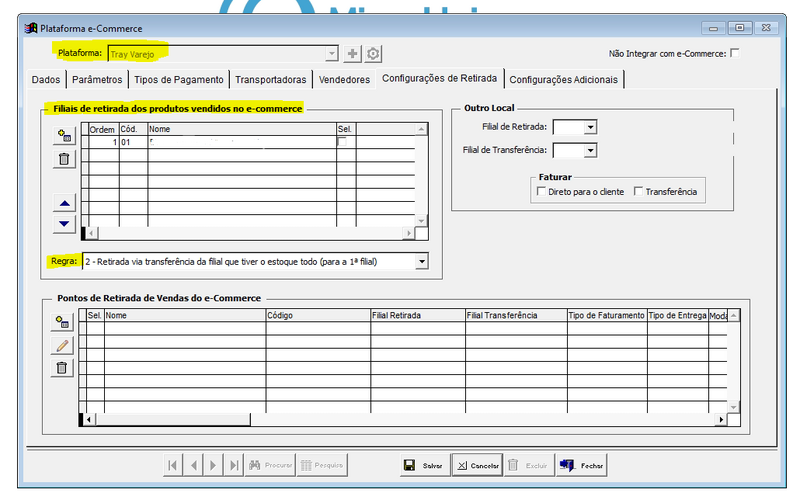
Task: Click pontos grid vertical scroll up arrow
Action: click(x=733, y=316)
